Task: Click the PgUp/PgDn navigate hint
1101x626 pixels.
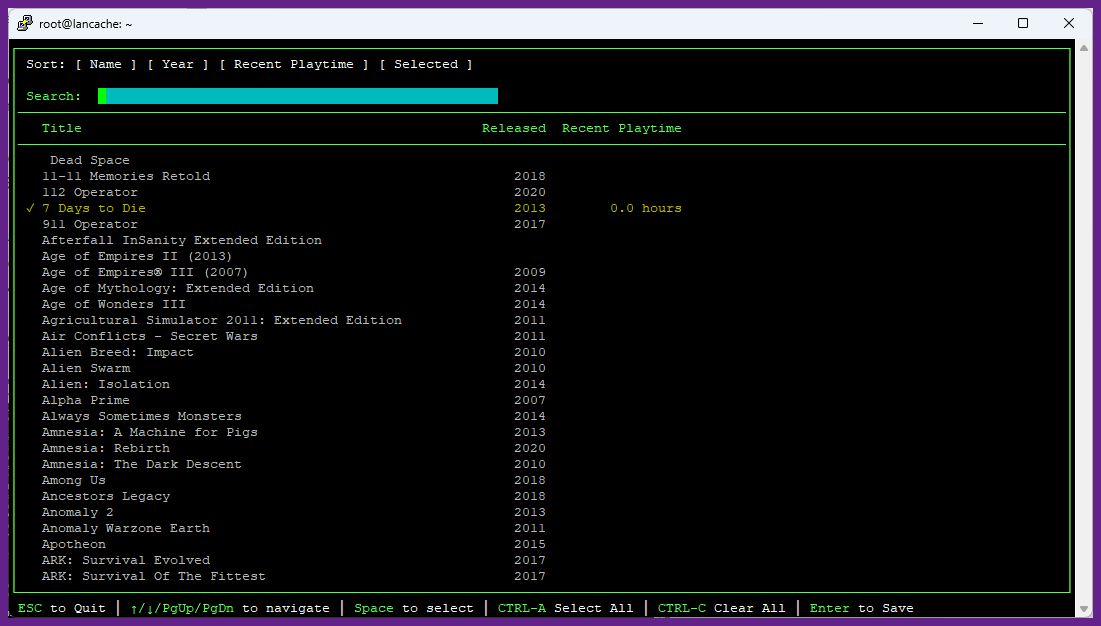Action: point(230,608)
